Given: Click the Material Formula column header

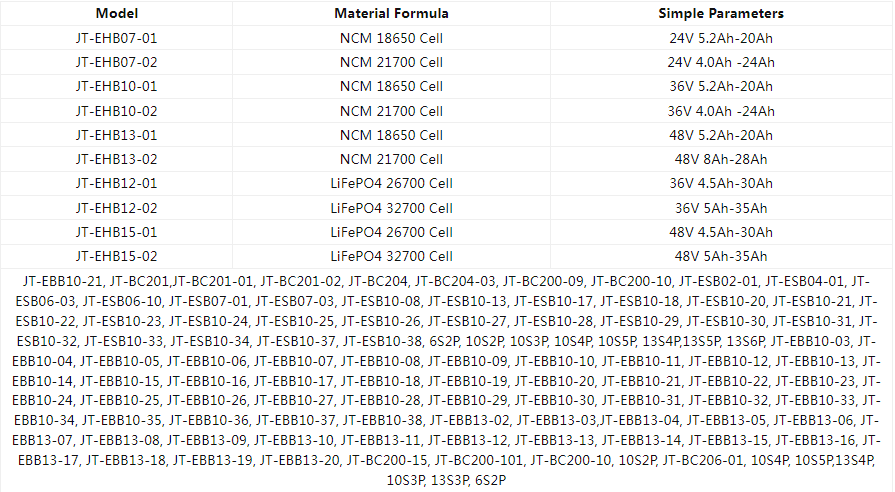Looking at the screenshot, I should [x=391, y=14].
